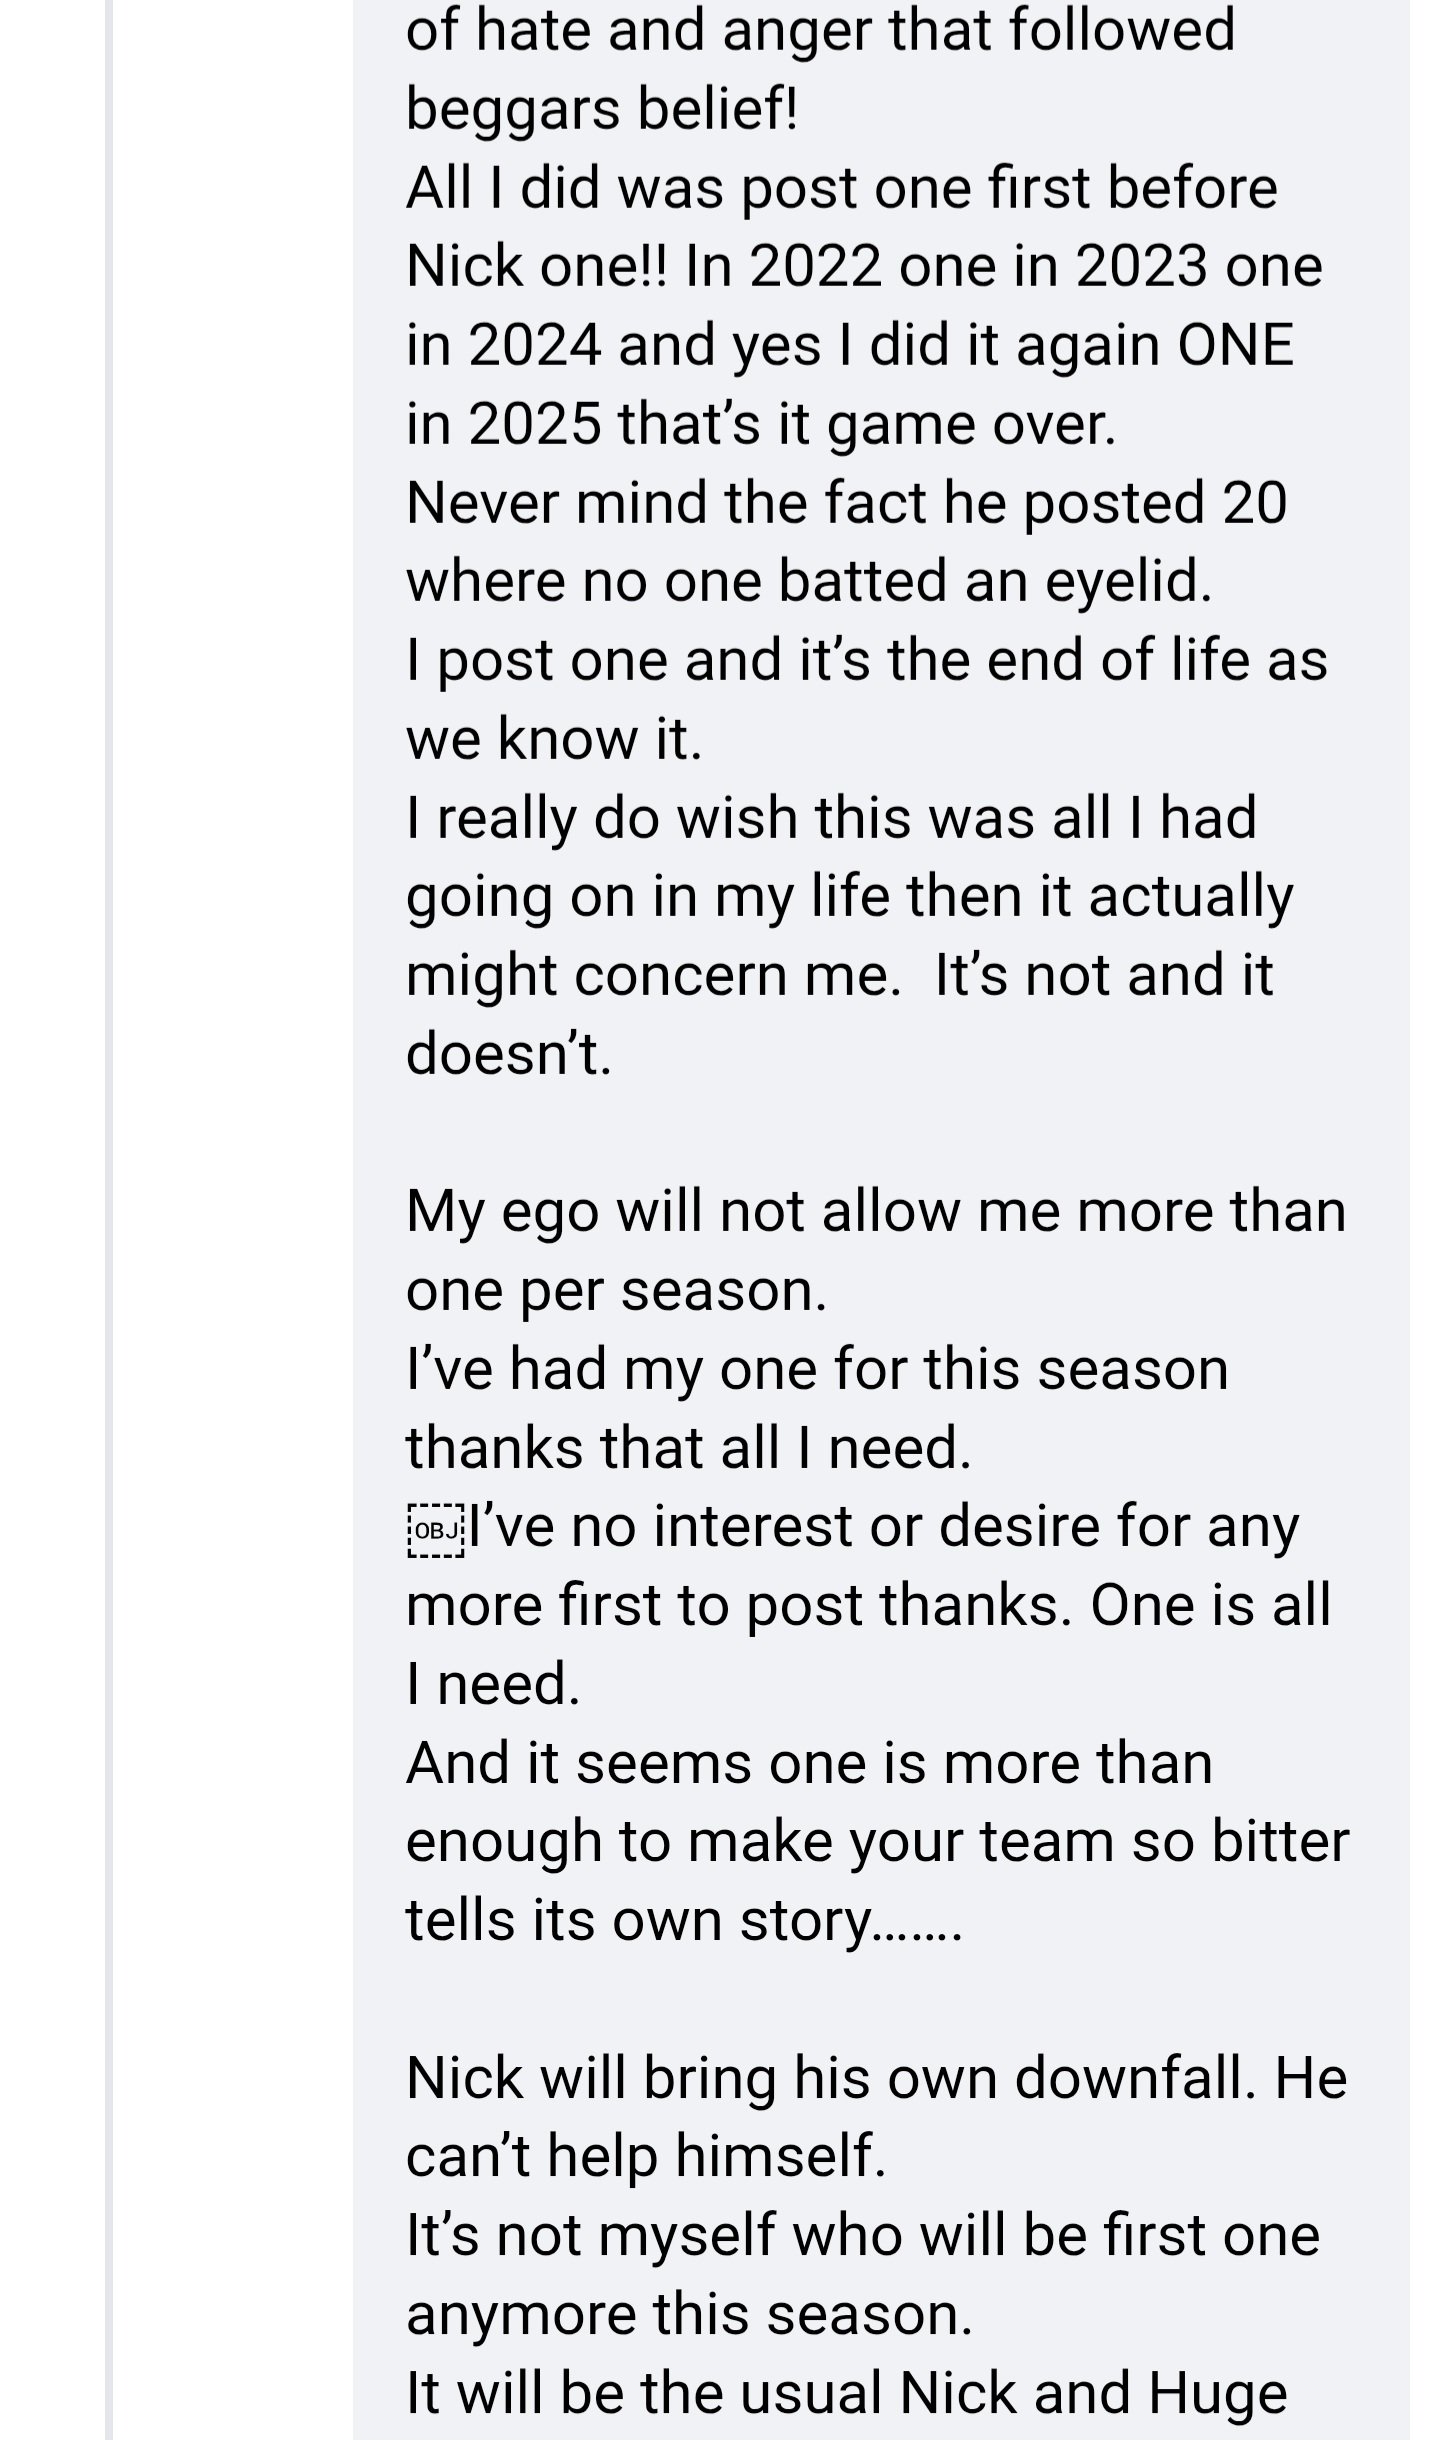Click 'It will be the usual Nick and Huge'
1440x2440 pixels.
click(x=846, y=2392)
